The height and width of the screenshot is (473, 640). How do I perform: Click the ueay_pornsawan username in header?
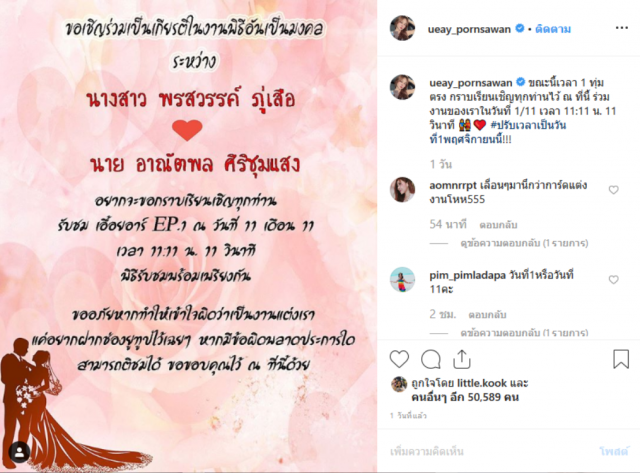tap(469, 29)
